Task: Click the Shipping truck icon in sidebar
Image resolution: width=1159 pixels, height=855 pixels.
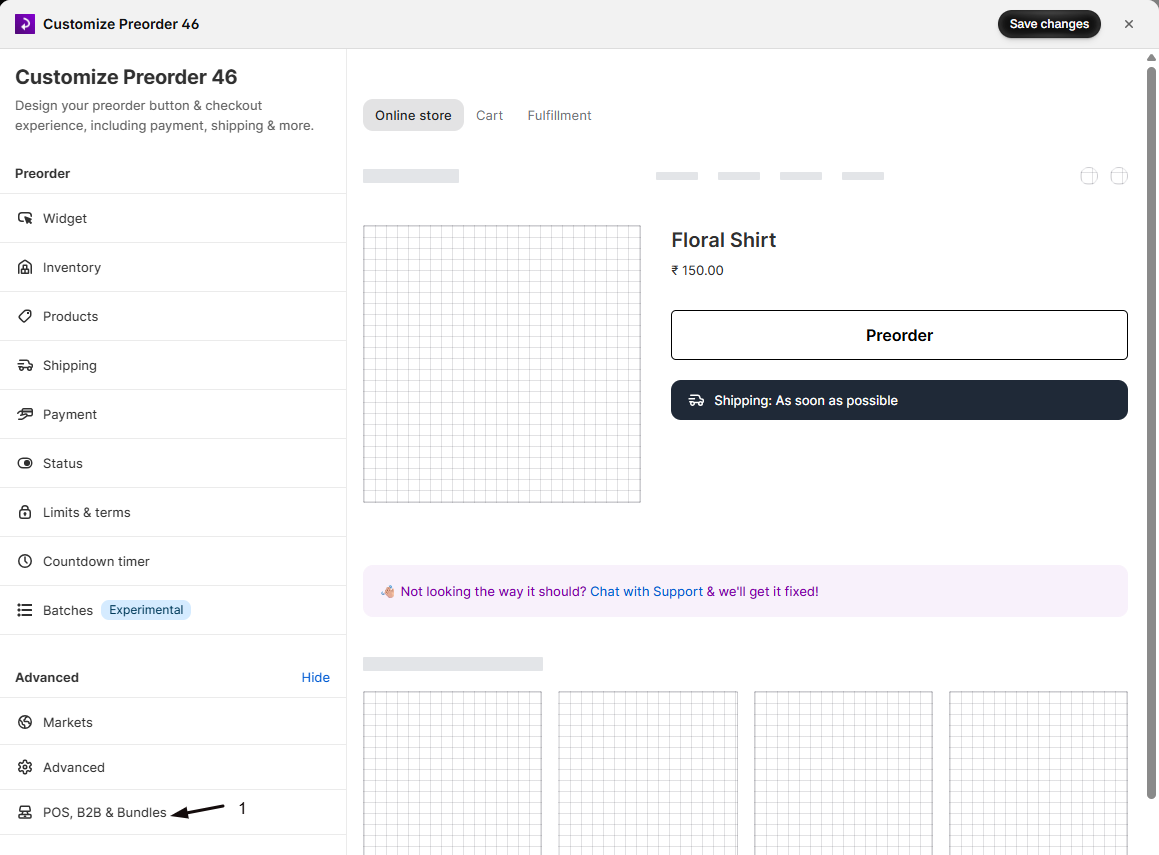Action: point(25,365)
